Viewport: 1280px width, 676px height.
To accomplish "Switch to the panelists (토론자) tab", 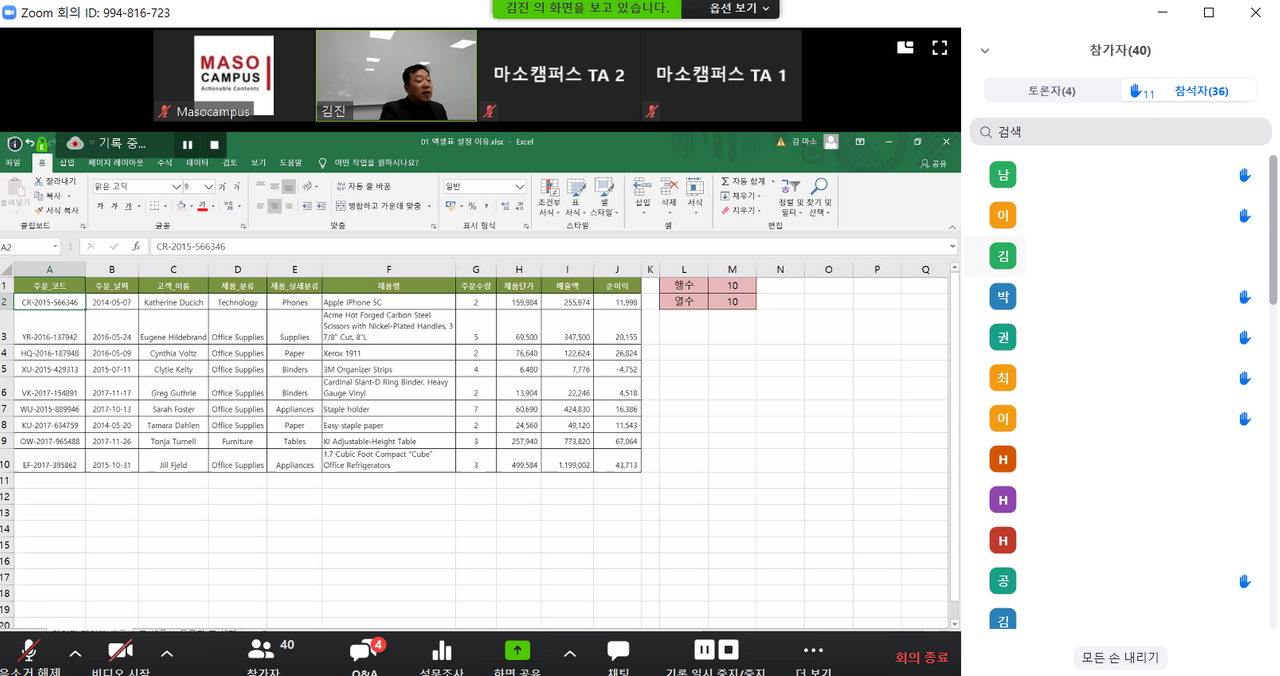I will tap(1052, 91).
